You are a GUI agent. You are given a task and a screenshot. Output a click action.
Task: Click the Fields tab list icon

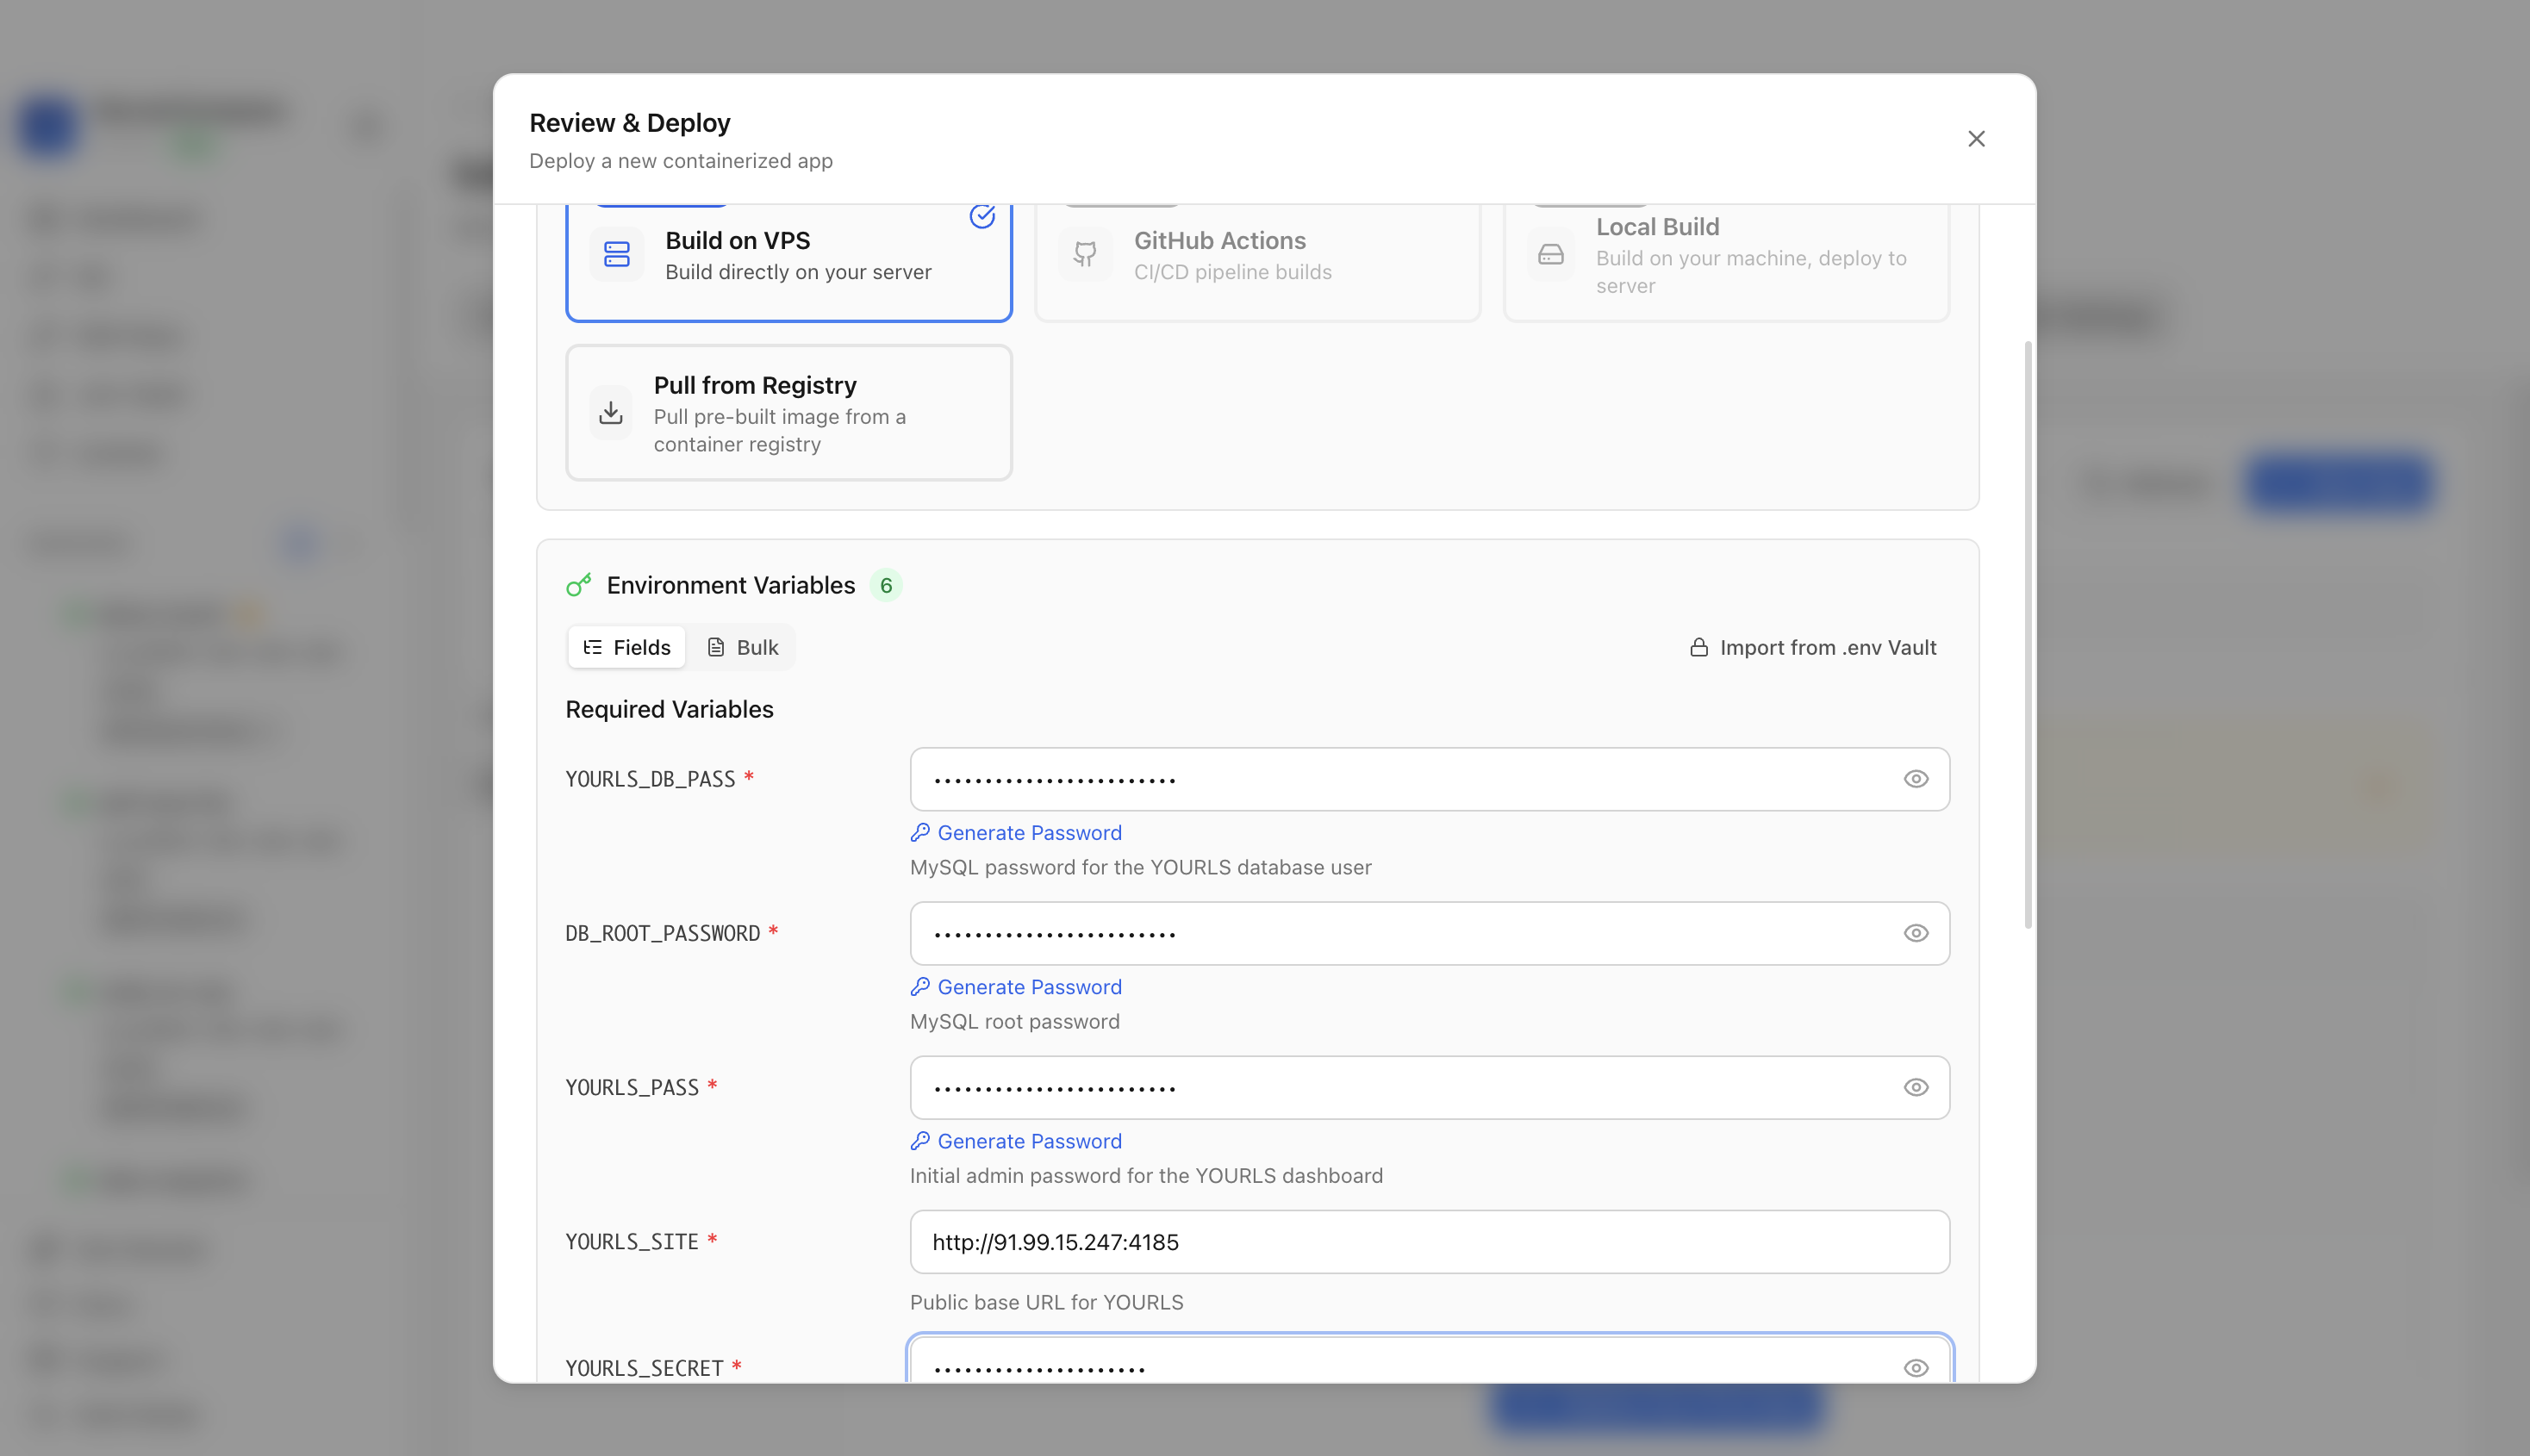tap(592, 648)
